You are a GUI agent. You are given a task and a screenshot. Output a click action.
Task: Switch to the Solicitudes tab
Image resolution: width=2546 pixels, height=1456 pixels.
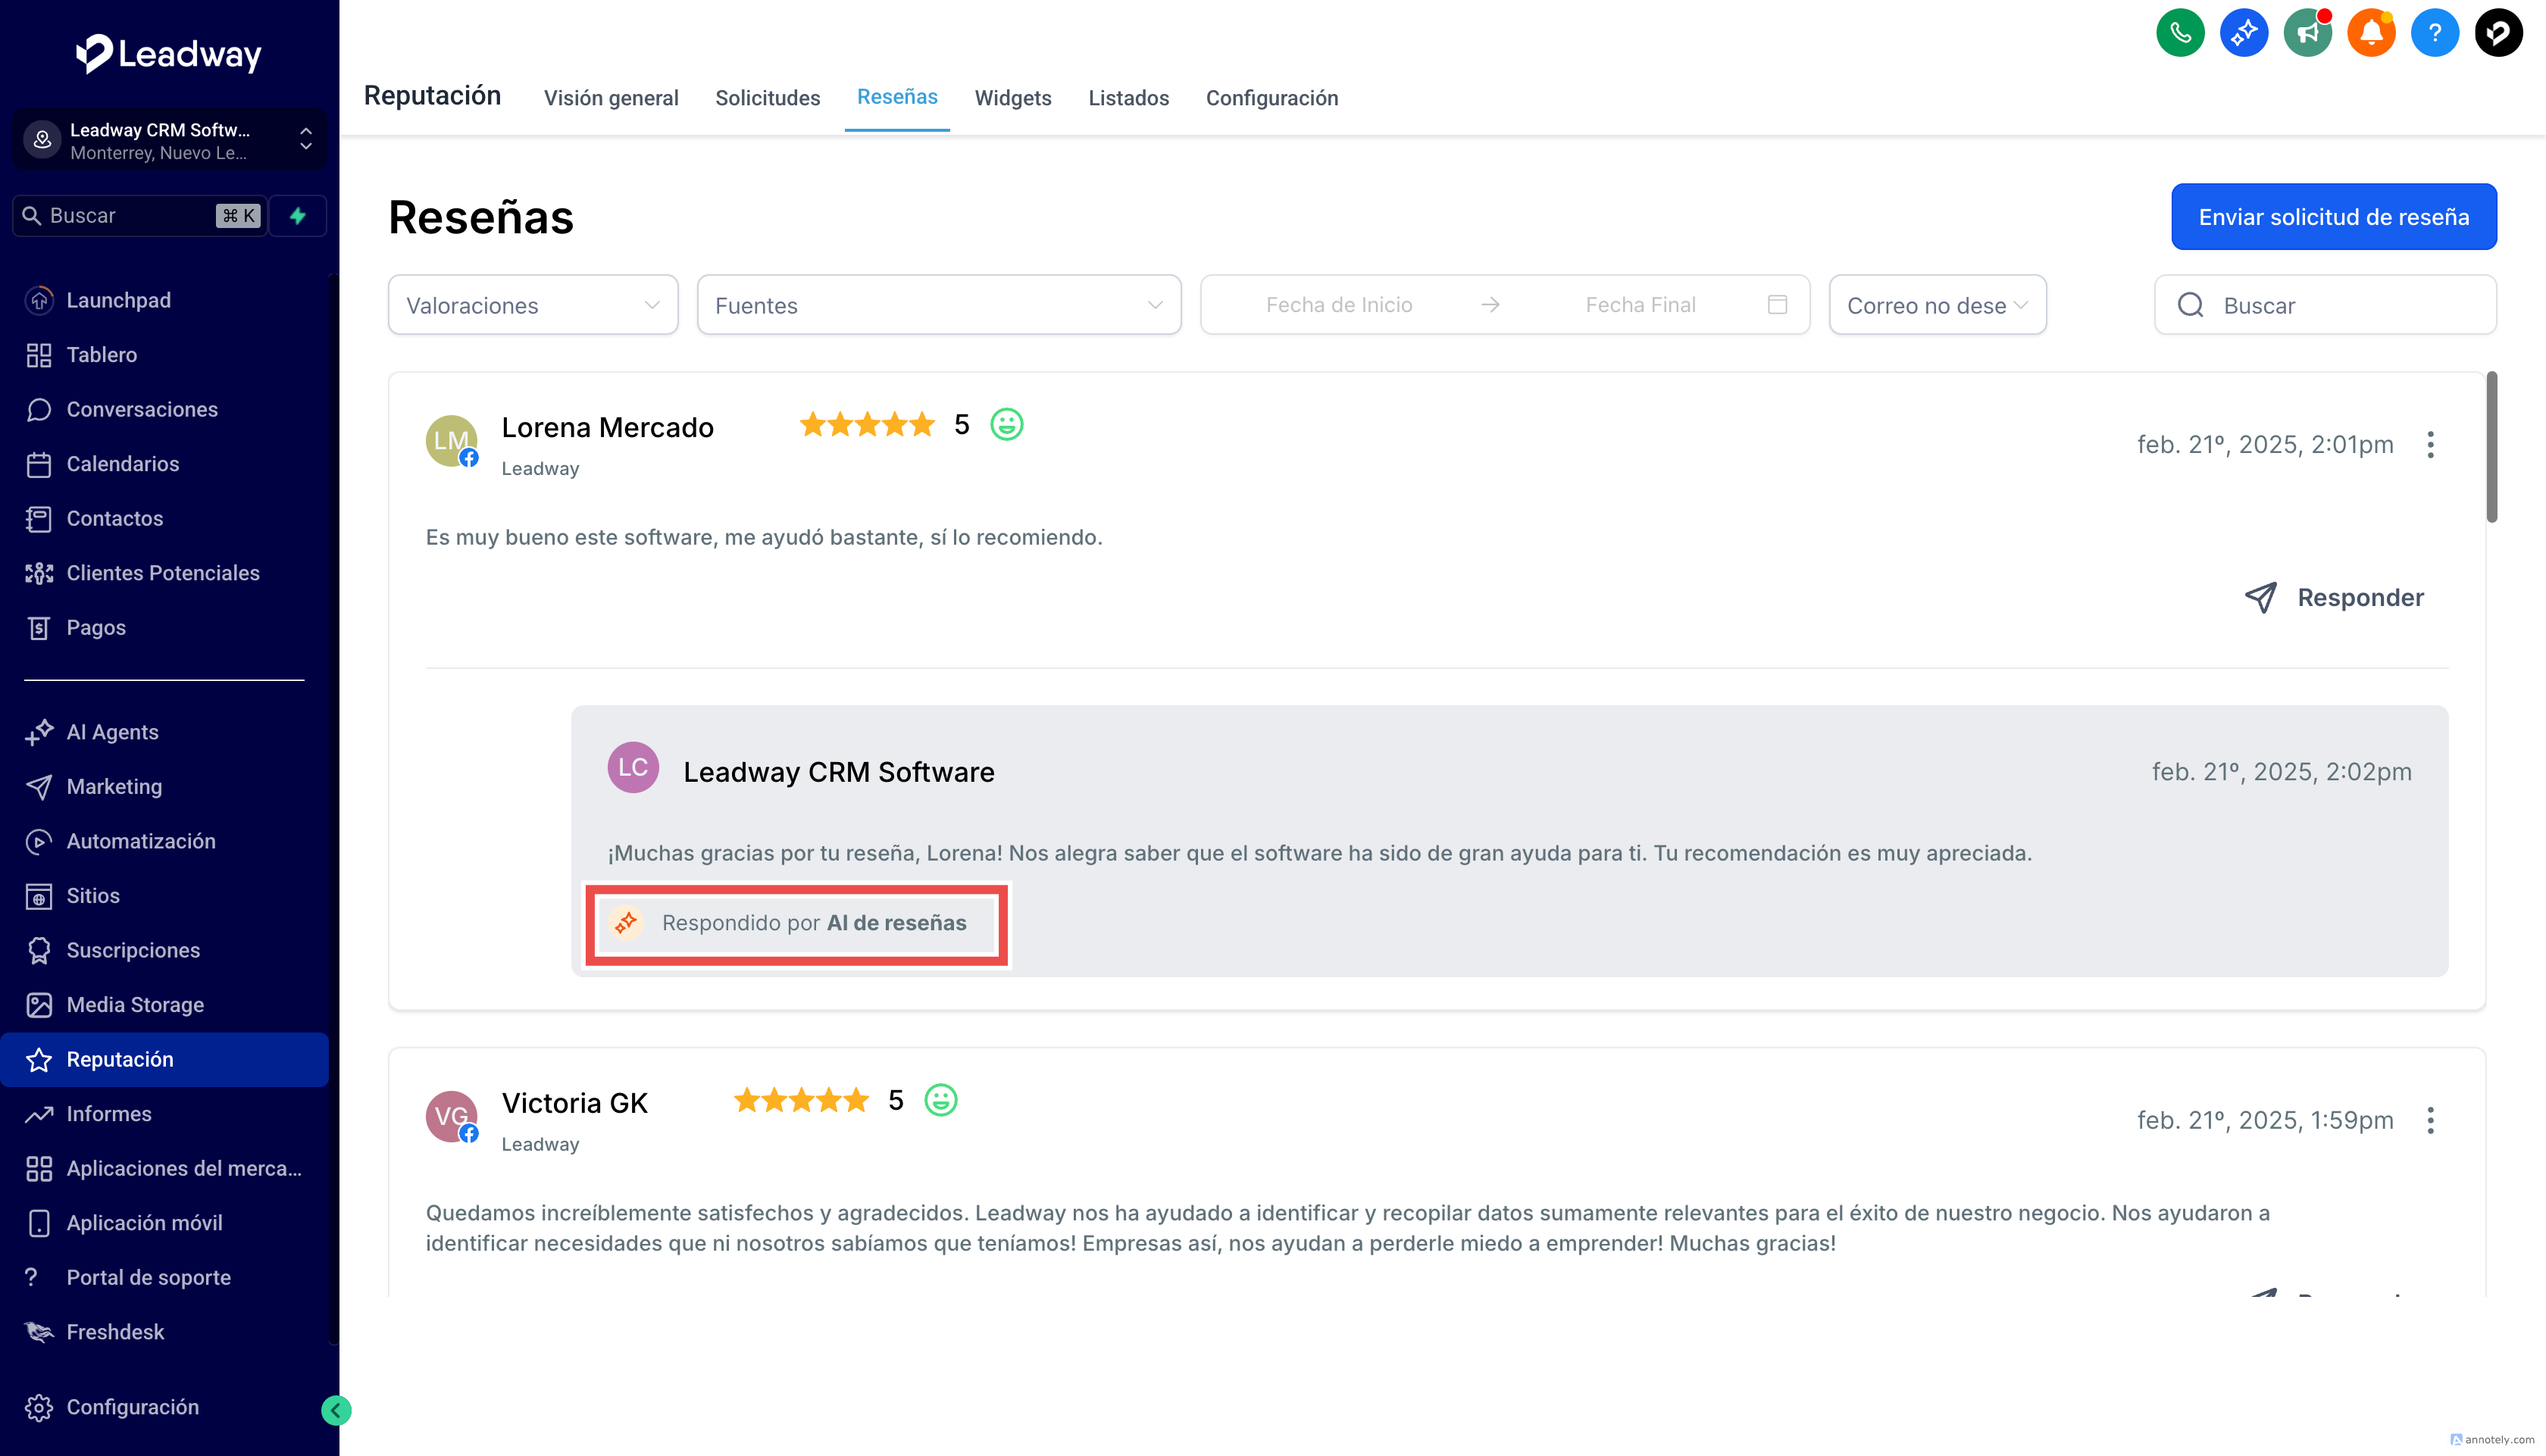tap(767, 98)
